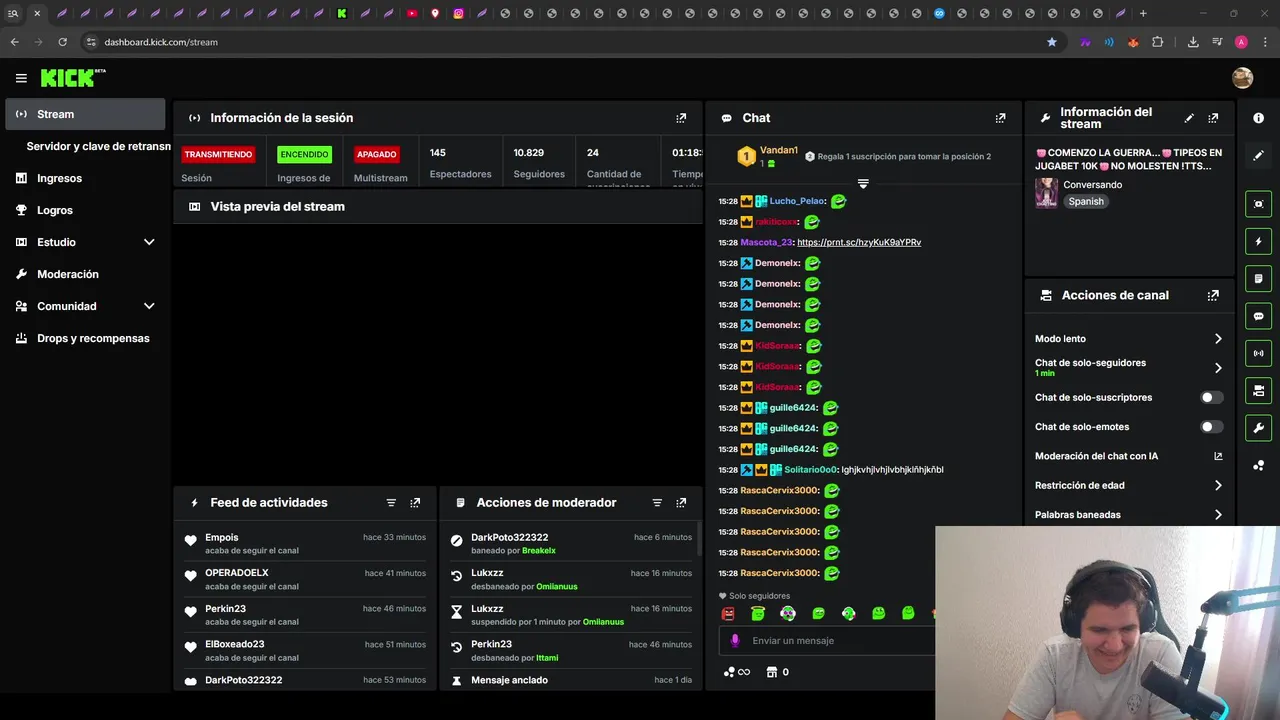Click the Mensaje anclado moderator entry
This screenshot has width=1280, height=720.
pyautogui.click(x=571, y=680)
